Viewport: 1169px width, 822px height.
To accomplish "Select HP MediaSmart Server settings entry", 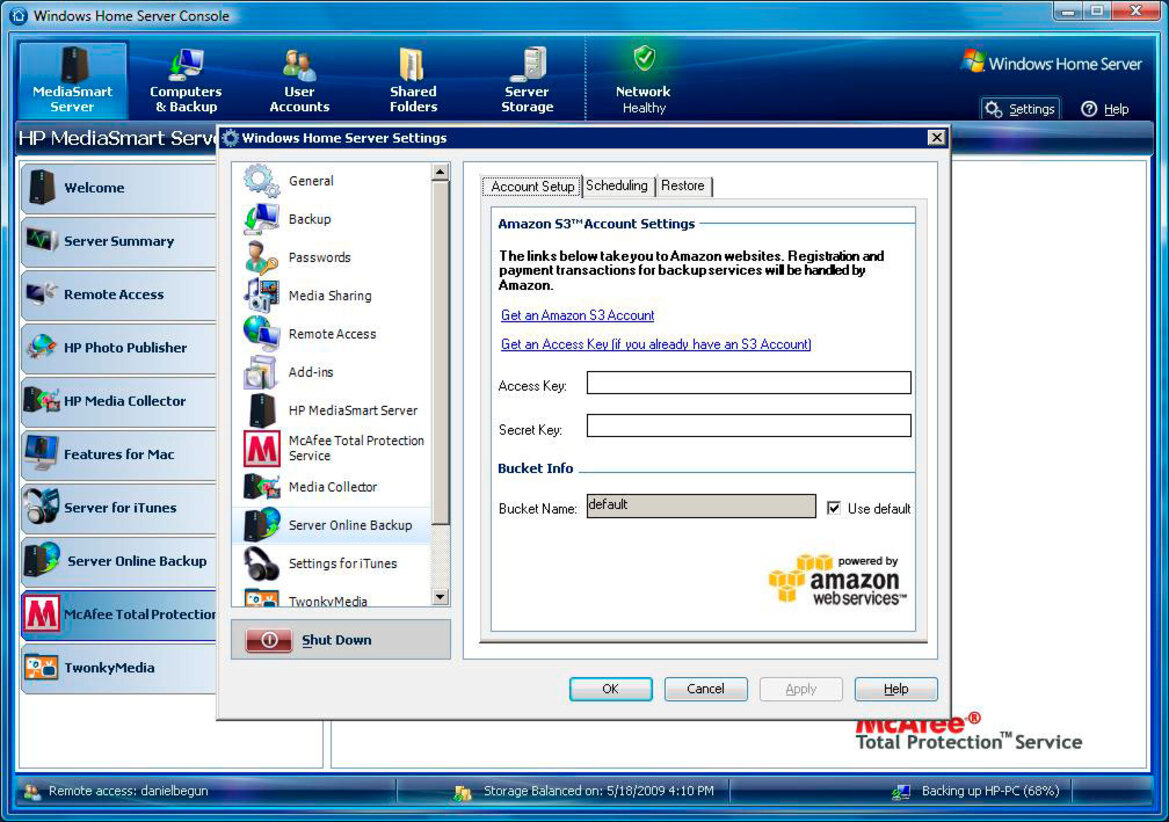I will (332, 410).
